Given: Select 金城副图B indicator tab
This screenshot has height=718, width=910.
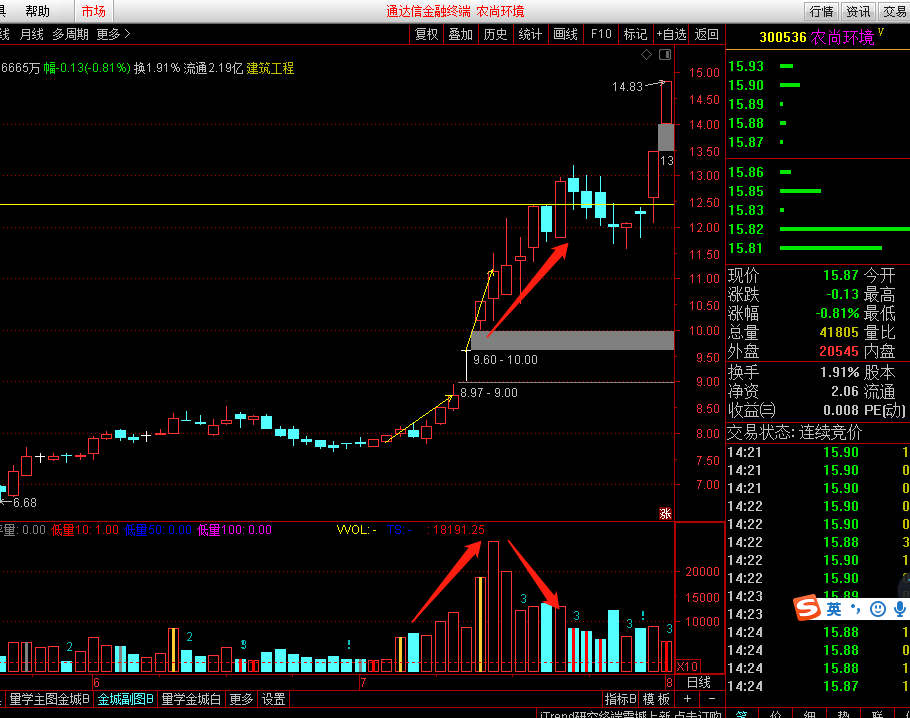Looking at the screenshot, I should [125, 699].
